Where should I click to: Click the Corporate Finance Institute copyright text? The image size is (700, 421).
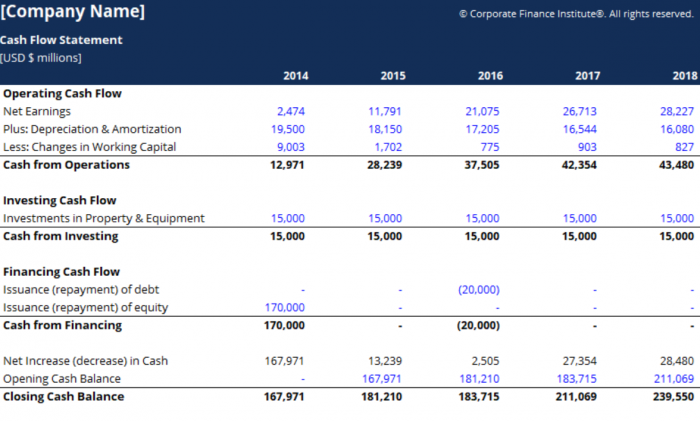pyautogui.click(x=575, y=14)
